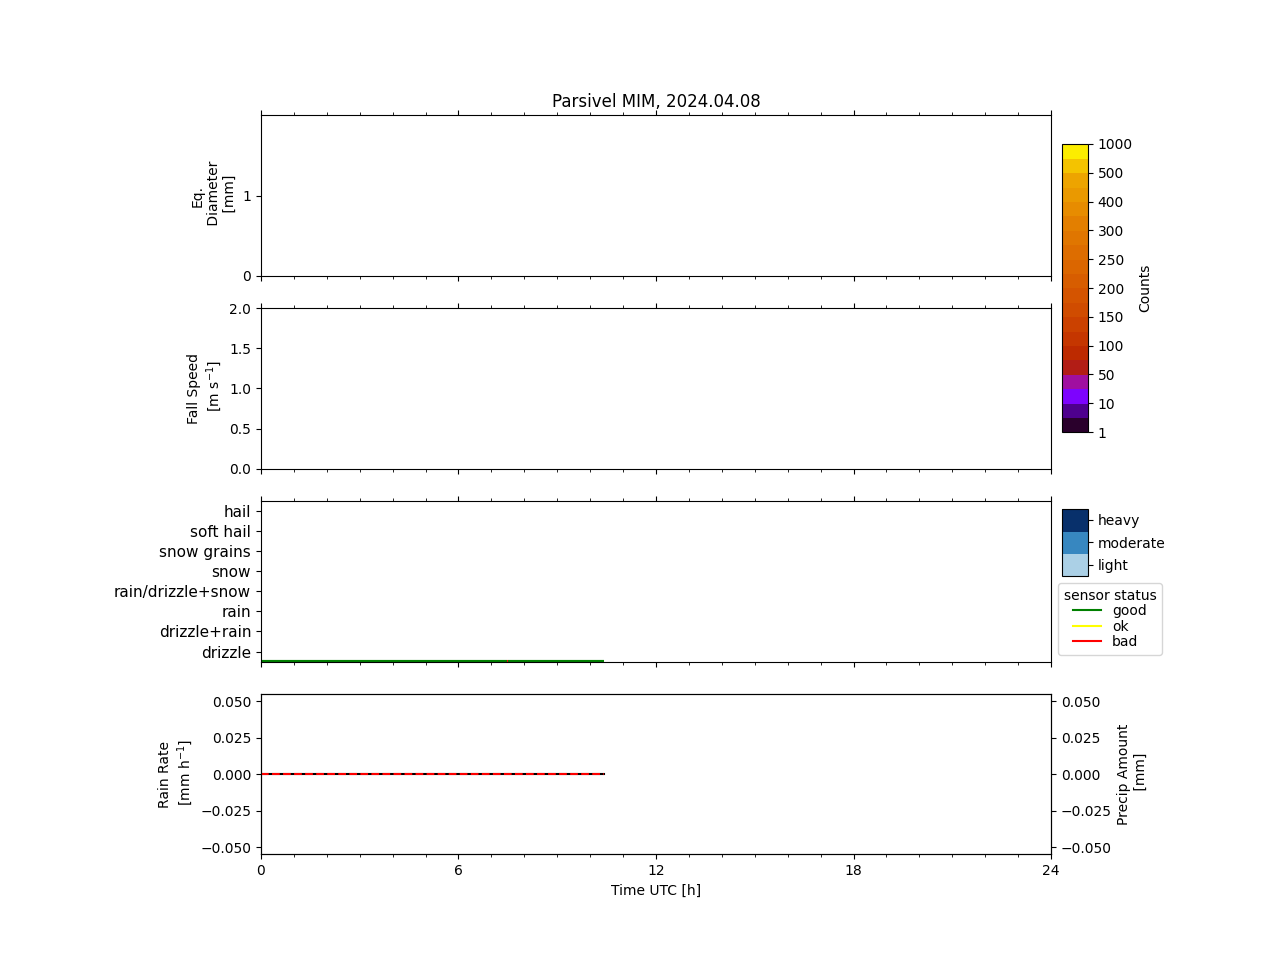This screenshot has height=960, width=1280.
Task: Click the moderate blue intensity swatch
Action: tap(1075, 543)
